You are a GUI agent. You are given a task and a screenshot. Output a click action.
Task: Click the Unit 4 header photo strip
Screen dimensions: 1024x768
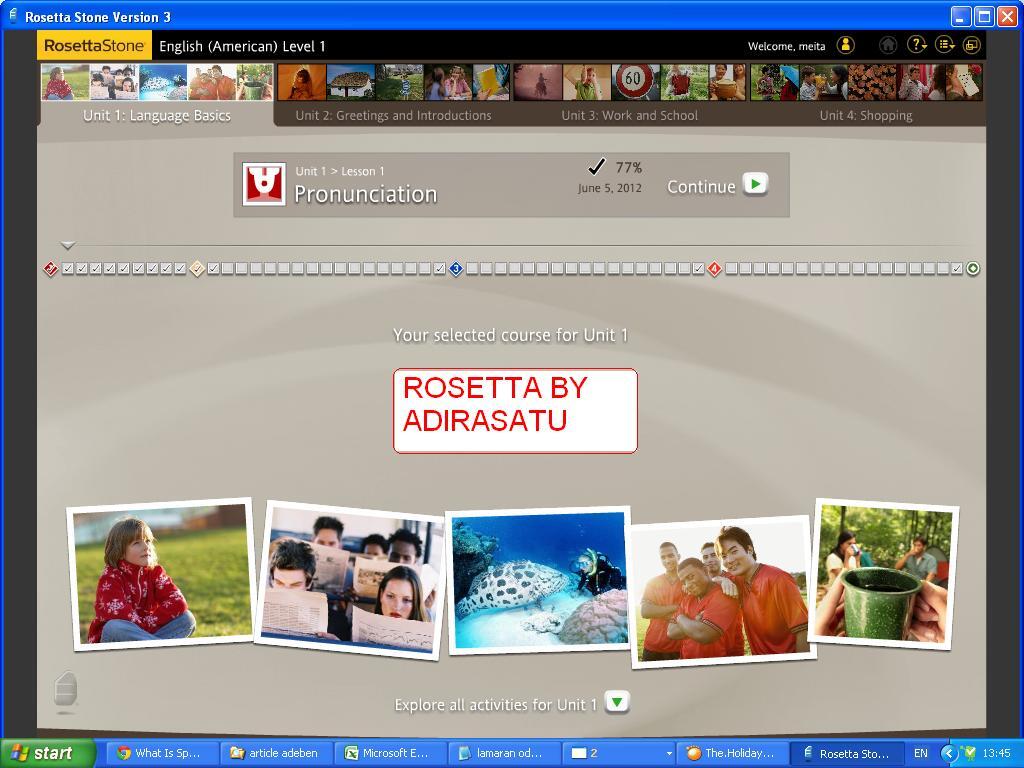coord(866,82)
